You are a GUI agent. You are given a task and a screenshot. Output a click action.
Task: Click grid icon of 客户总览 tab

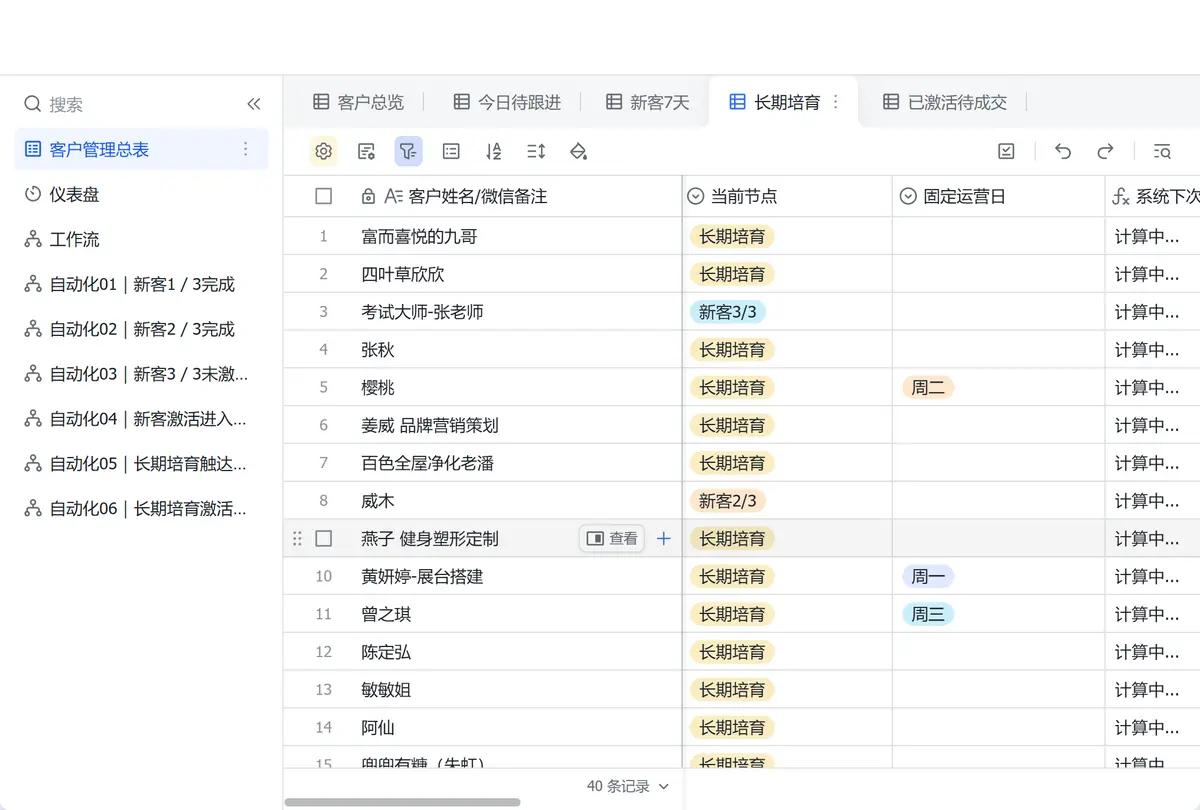[321, 102]
